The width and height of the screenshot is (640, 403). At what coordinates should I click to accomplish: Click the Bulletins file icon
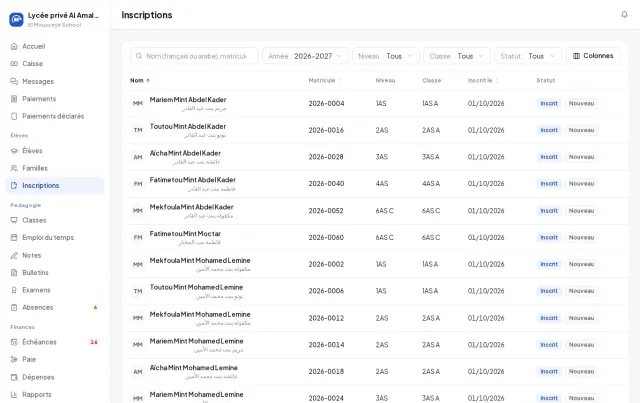click(x=14, y=272)
